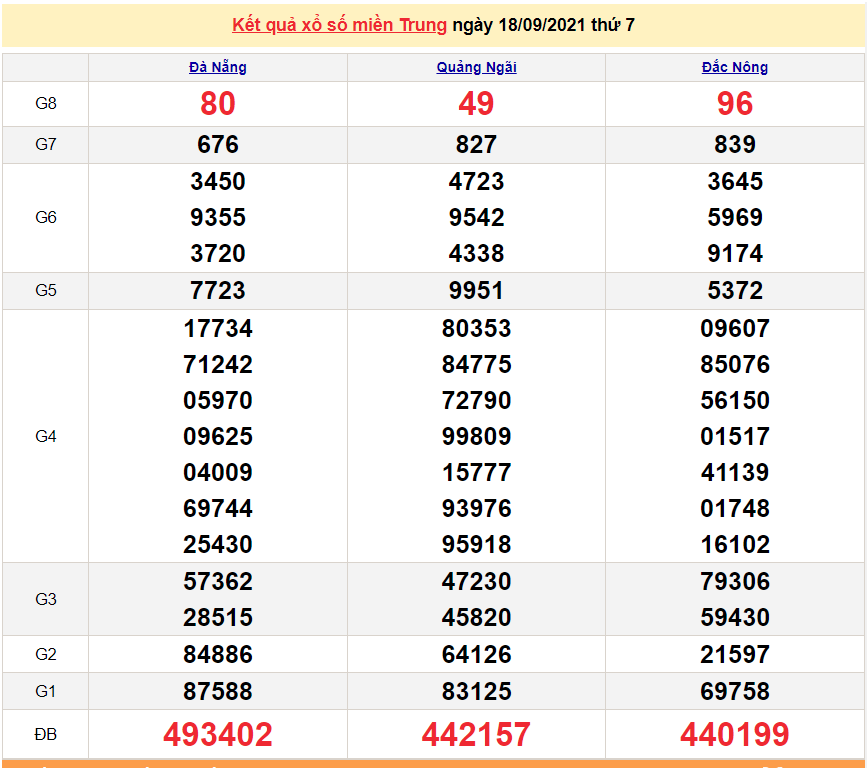Viewport: 867px width, 768px height.
Task: Click G1 result 69758
Action: (x=735, y=691)
